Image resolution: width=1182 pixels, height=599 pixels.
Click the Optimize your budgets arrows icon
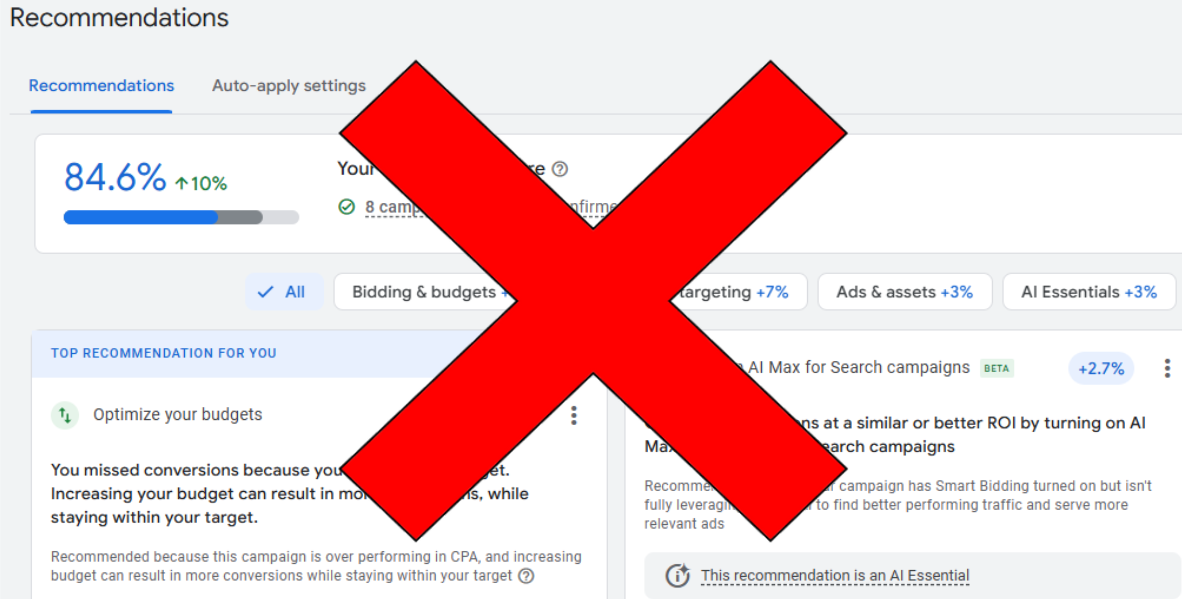pyautogui.click(x=65, y=415)
